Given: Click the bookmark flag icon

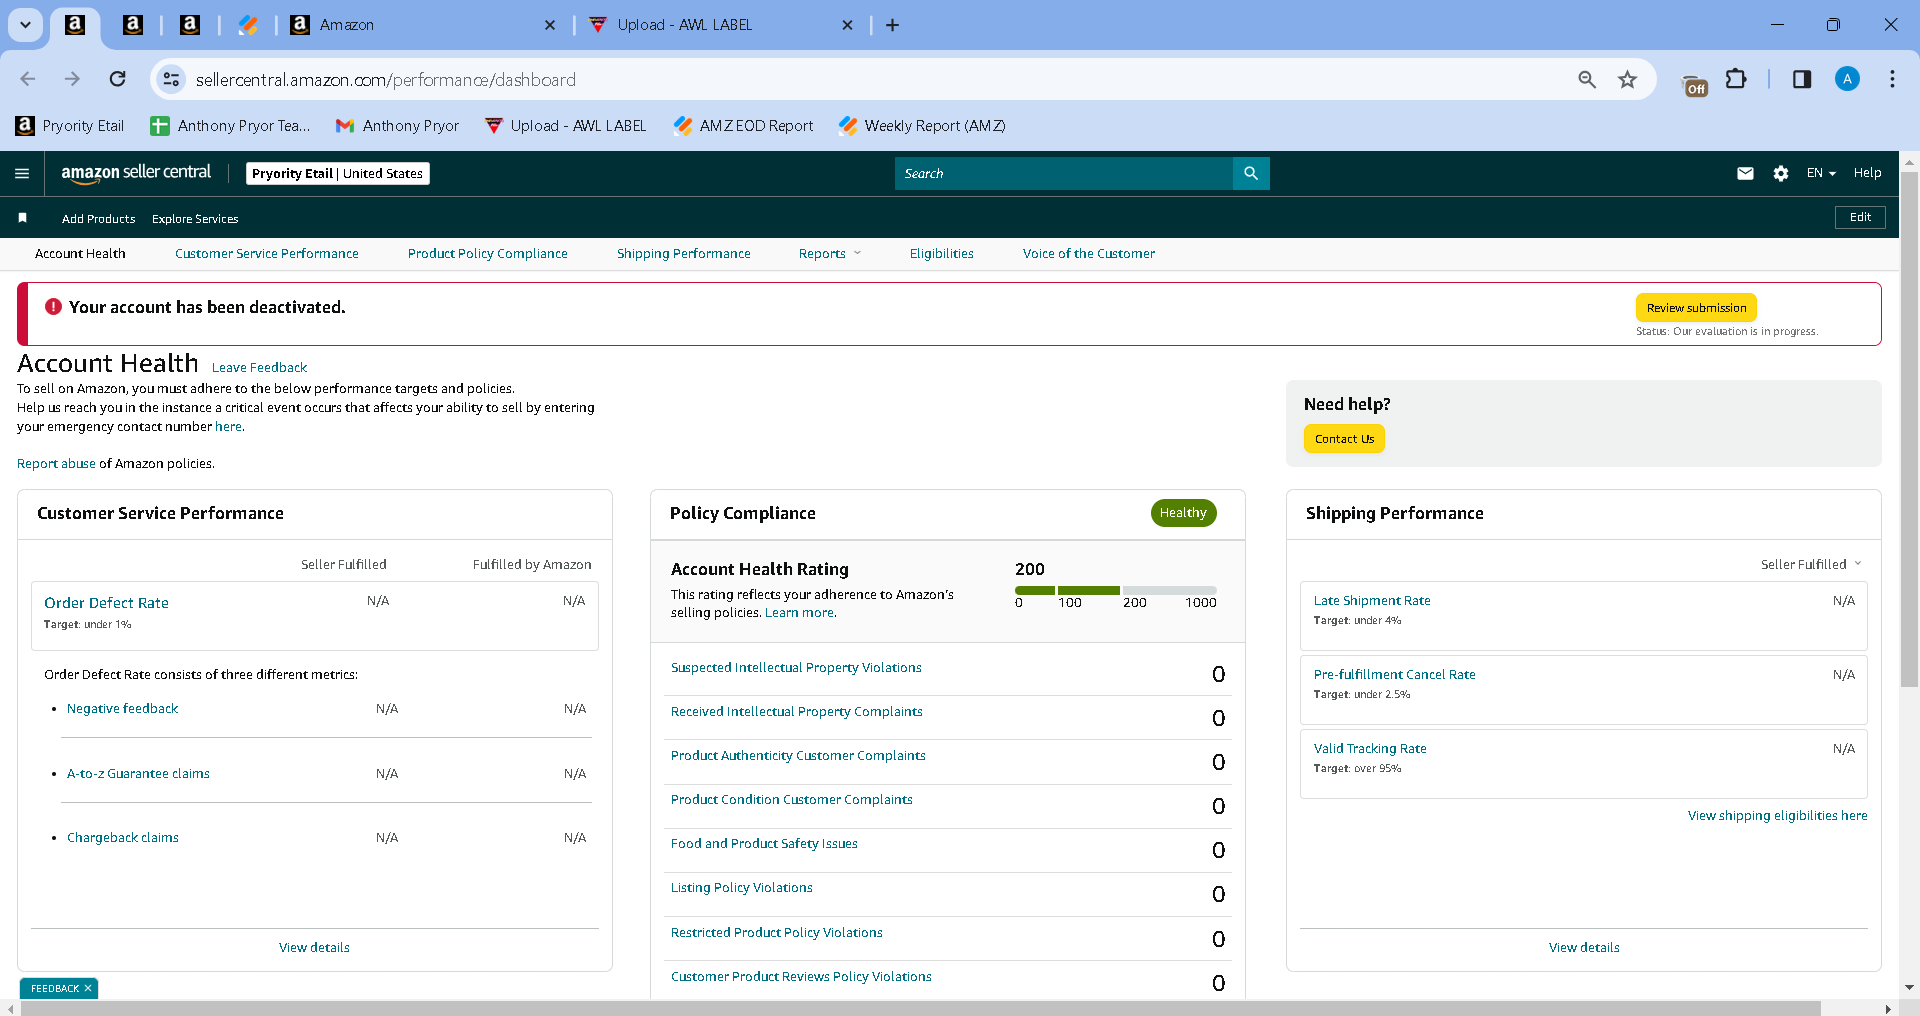Looking at the screenshot, I should click(x=22, y=218).
